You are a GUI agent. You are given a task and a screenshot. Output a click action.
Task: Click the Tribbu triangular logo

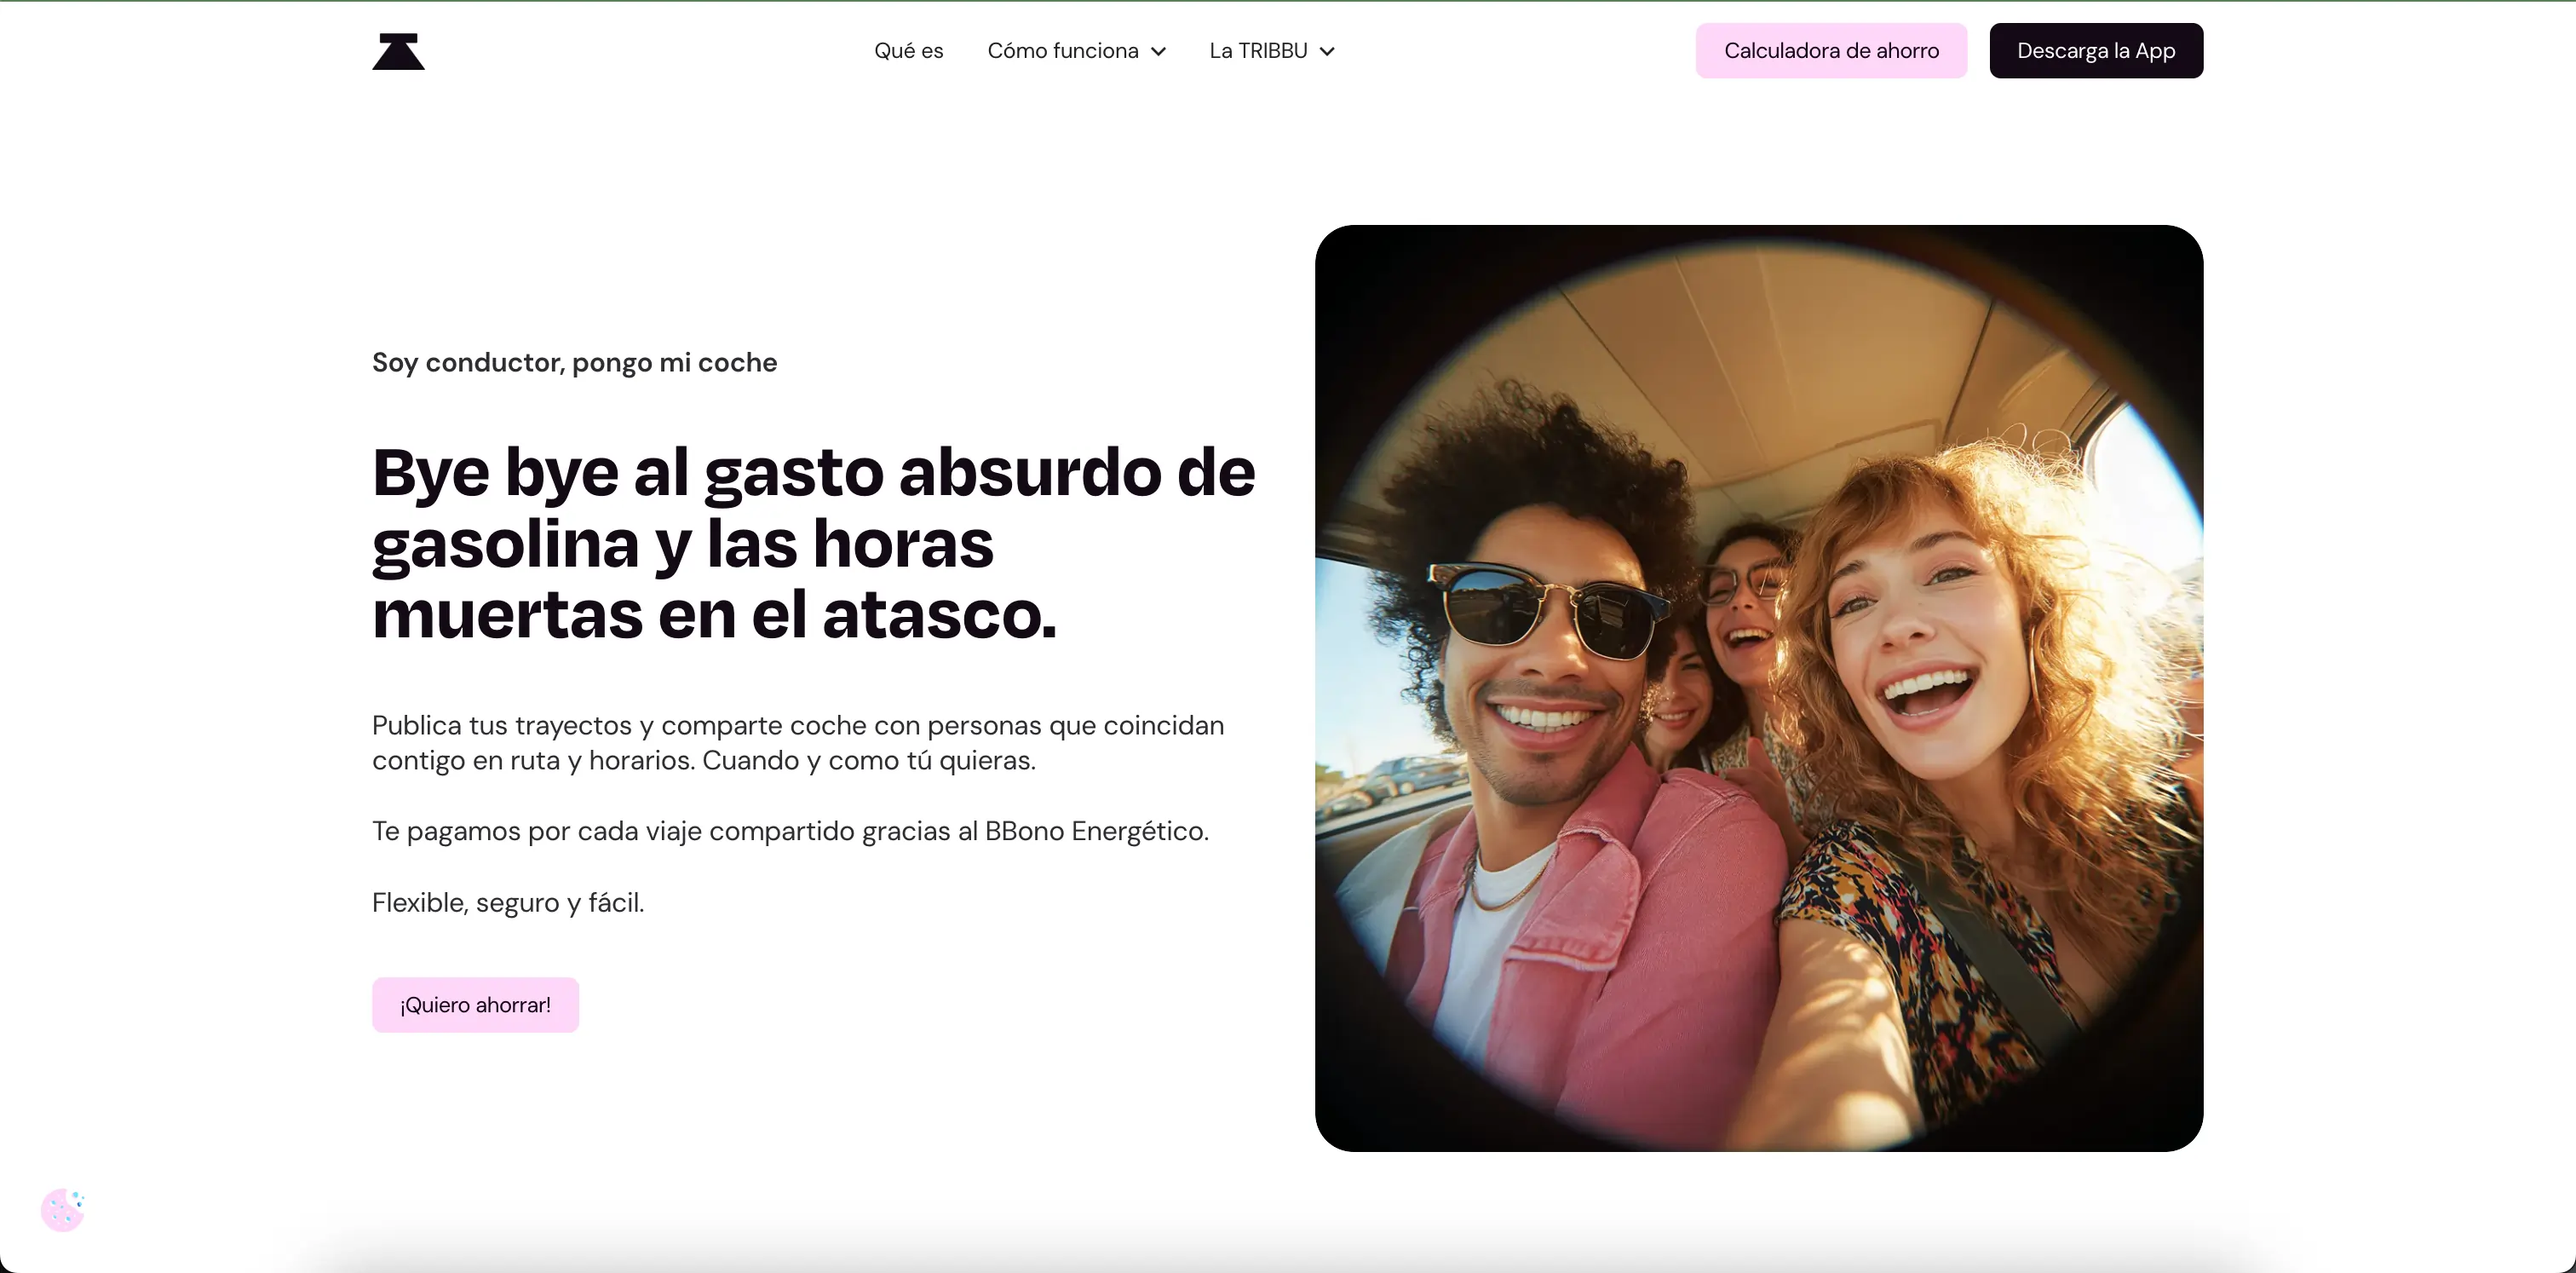coord(398,51)
